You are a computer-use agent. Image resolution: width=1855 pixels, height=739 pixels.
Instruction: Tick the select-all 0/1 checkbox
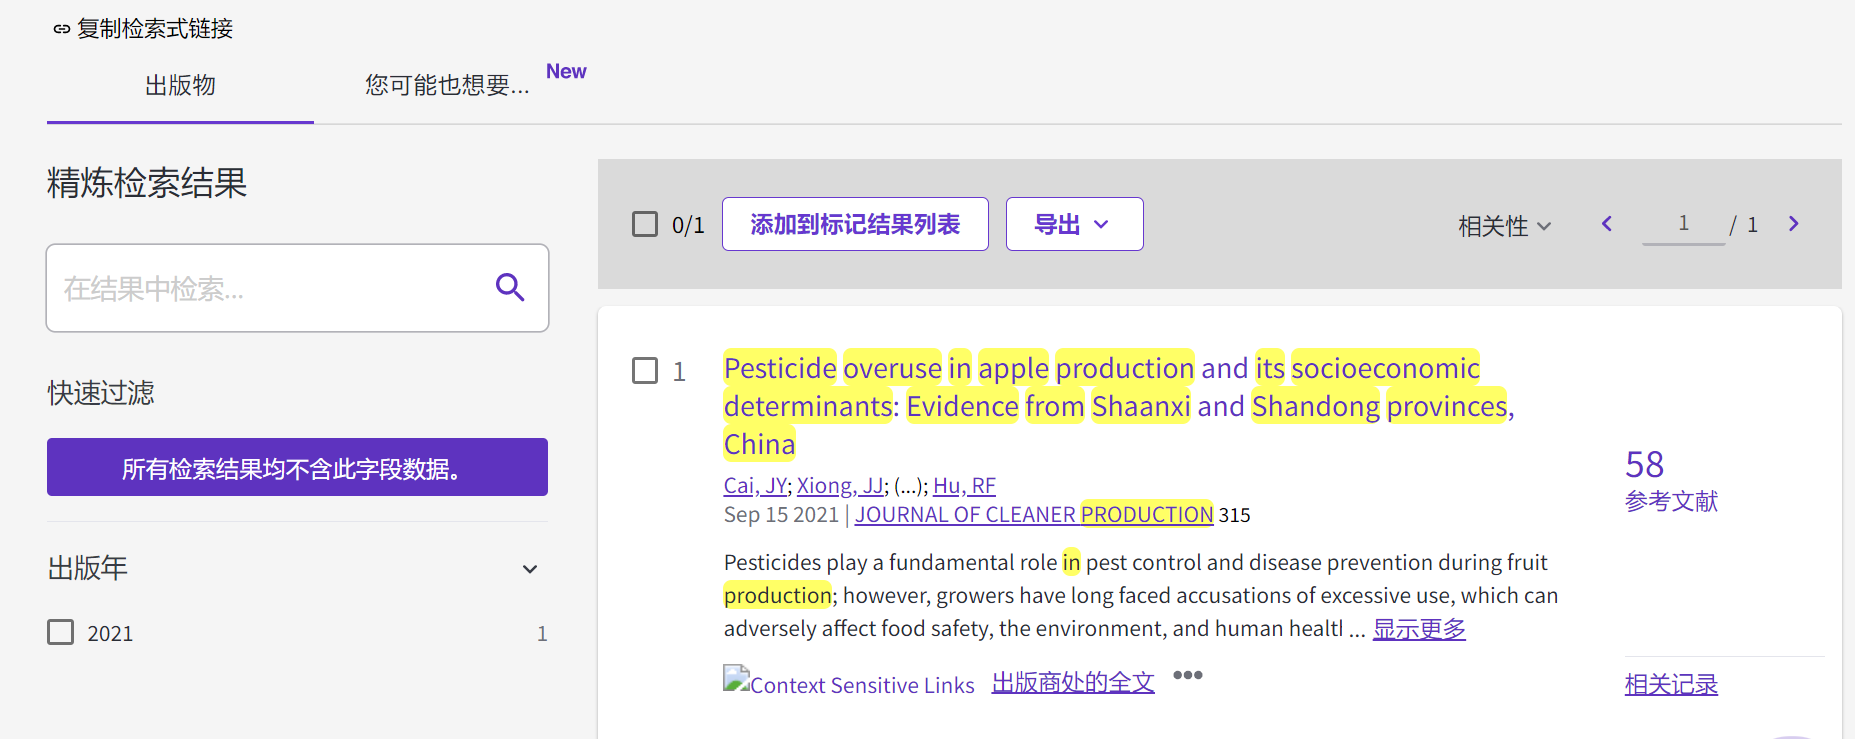pos(645,224)
